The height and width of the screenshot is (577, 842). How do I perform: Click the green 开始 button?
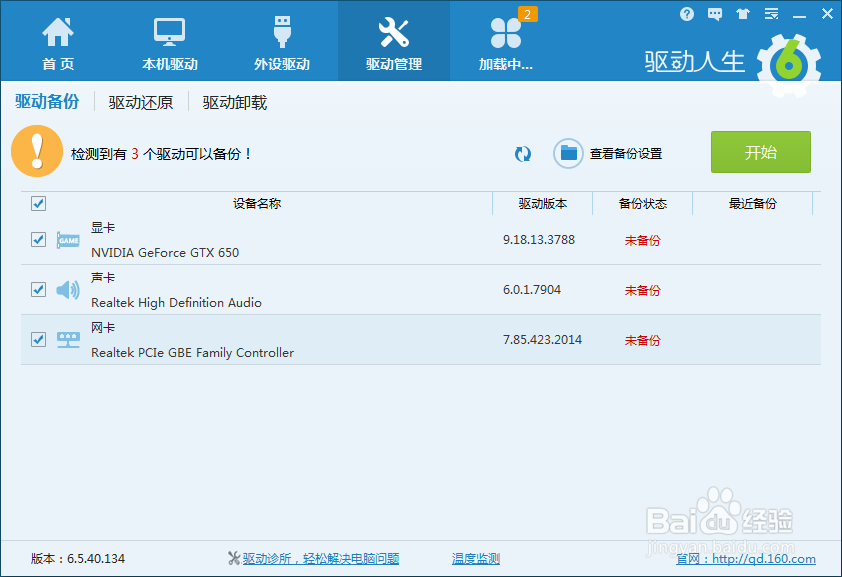761,152
